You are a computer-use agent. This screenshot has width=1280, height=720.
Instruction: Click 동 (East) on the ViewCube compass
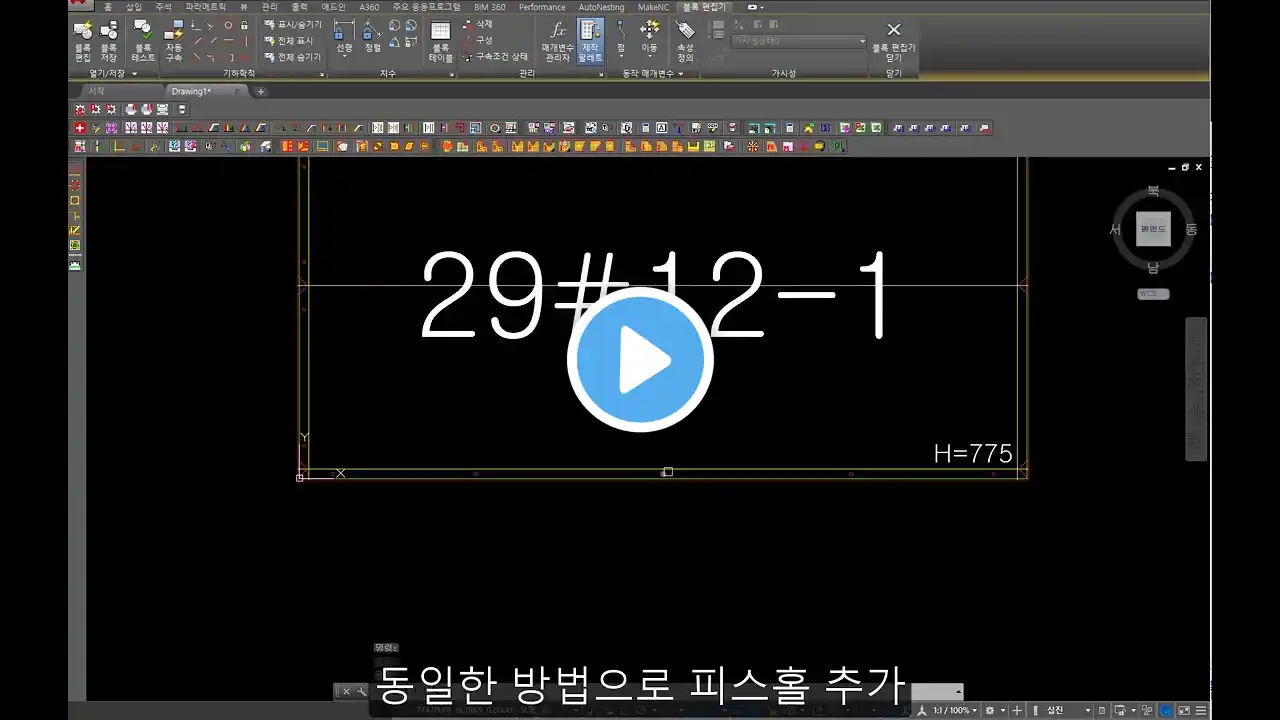[x=1191, y=229]
